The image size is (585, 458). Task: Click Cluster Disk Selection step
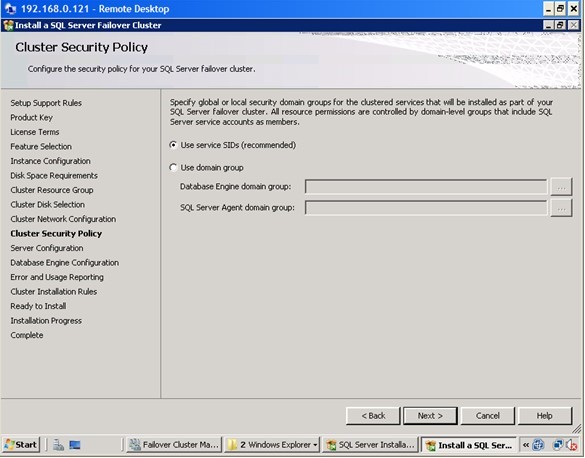coord(48,205)
